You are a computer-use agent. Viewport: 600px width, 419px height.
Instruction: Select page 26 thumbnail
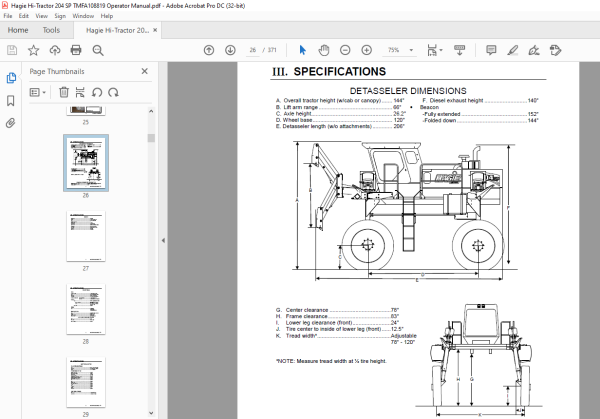tap(86, 163)
